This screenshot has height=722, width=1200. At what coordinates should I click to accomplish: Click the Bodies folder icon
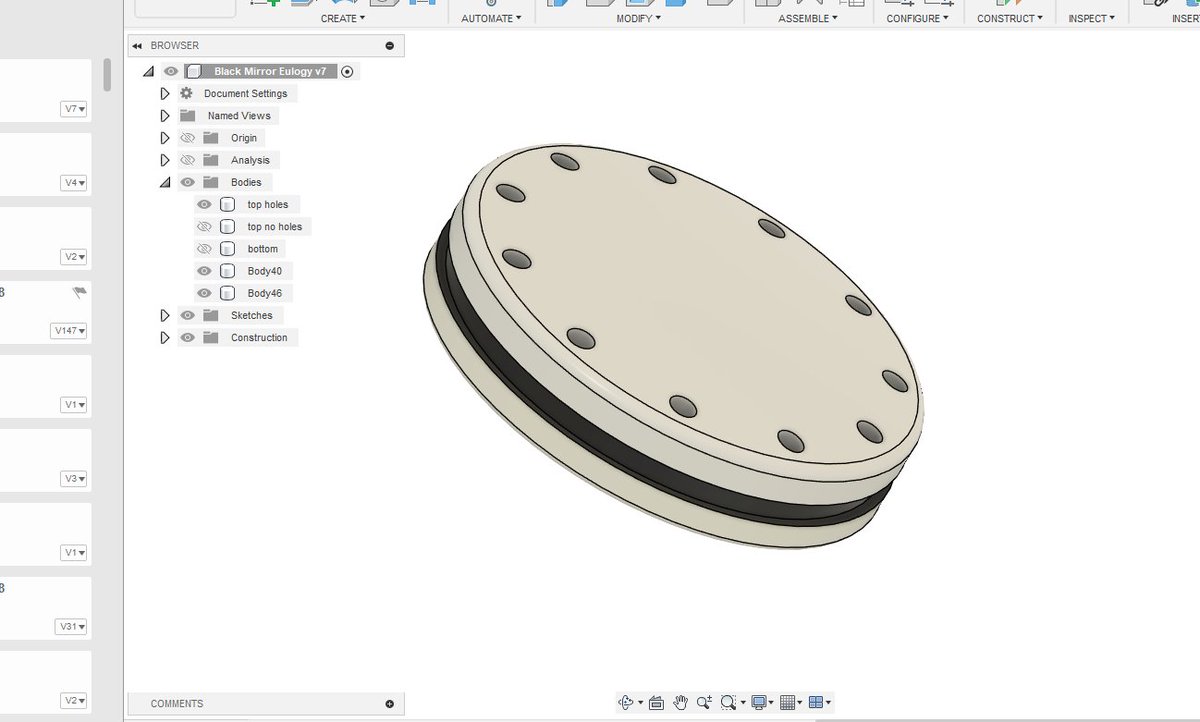(x=210, y=182)
